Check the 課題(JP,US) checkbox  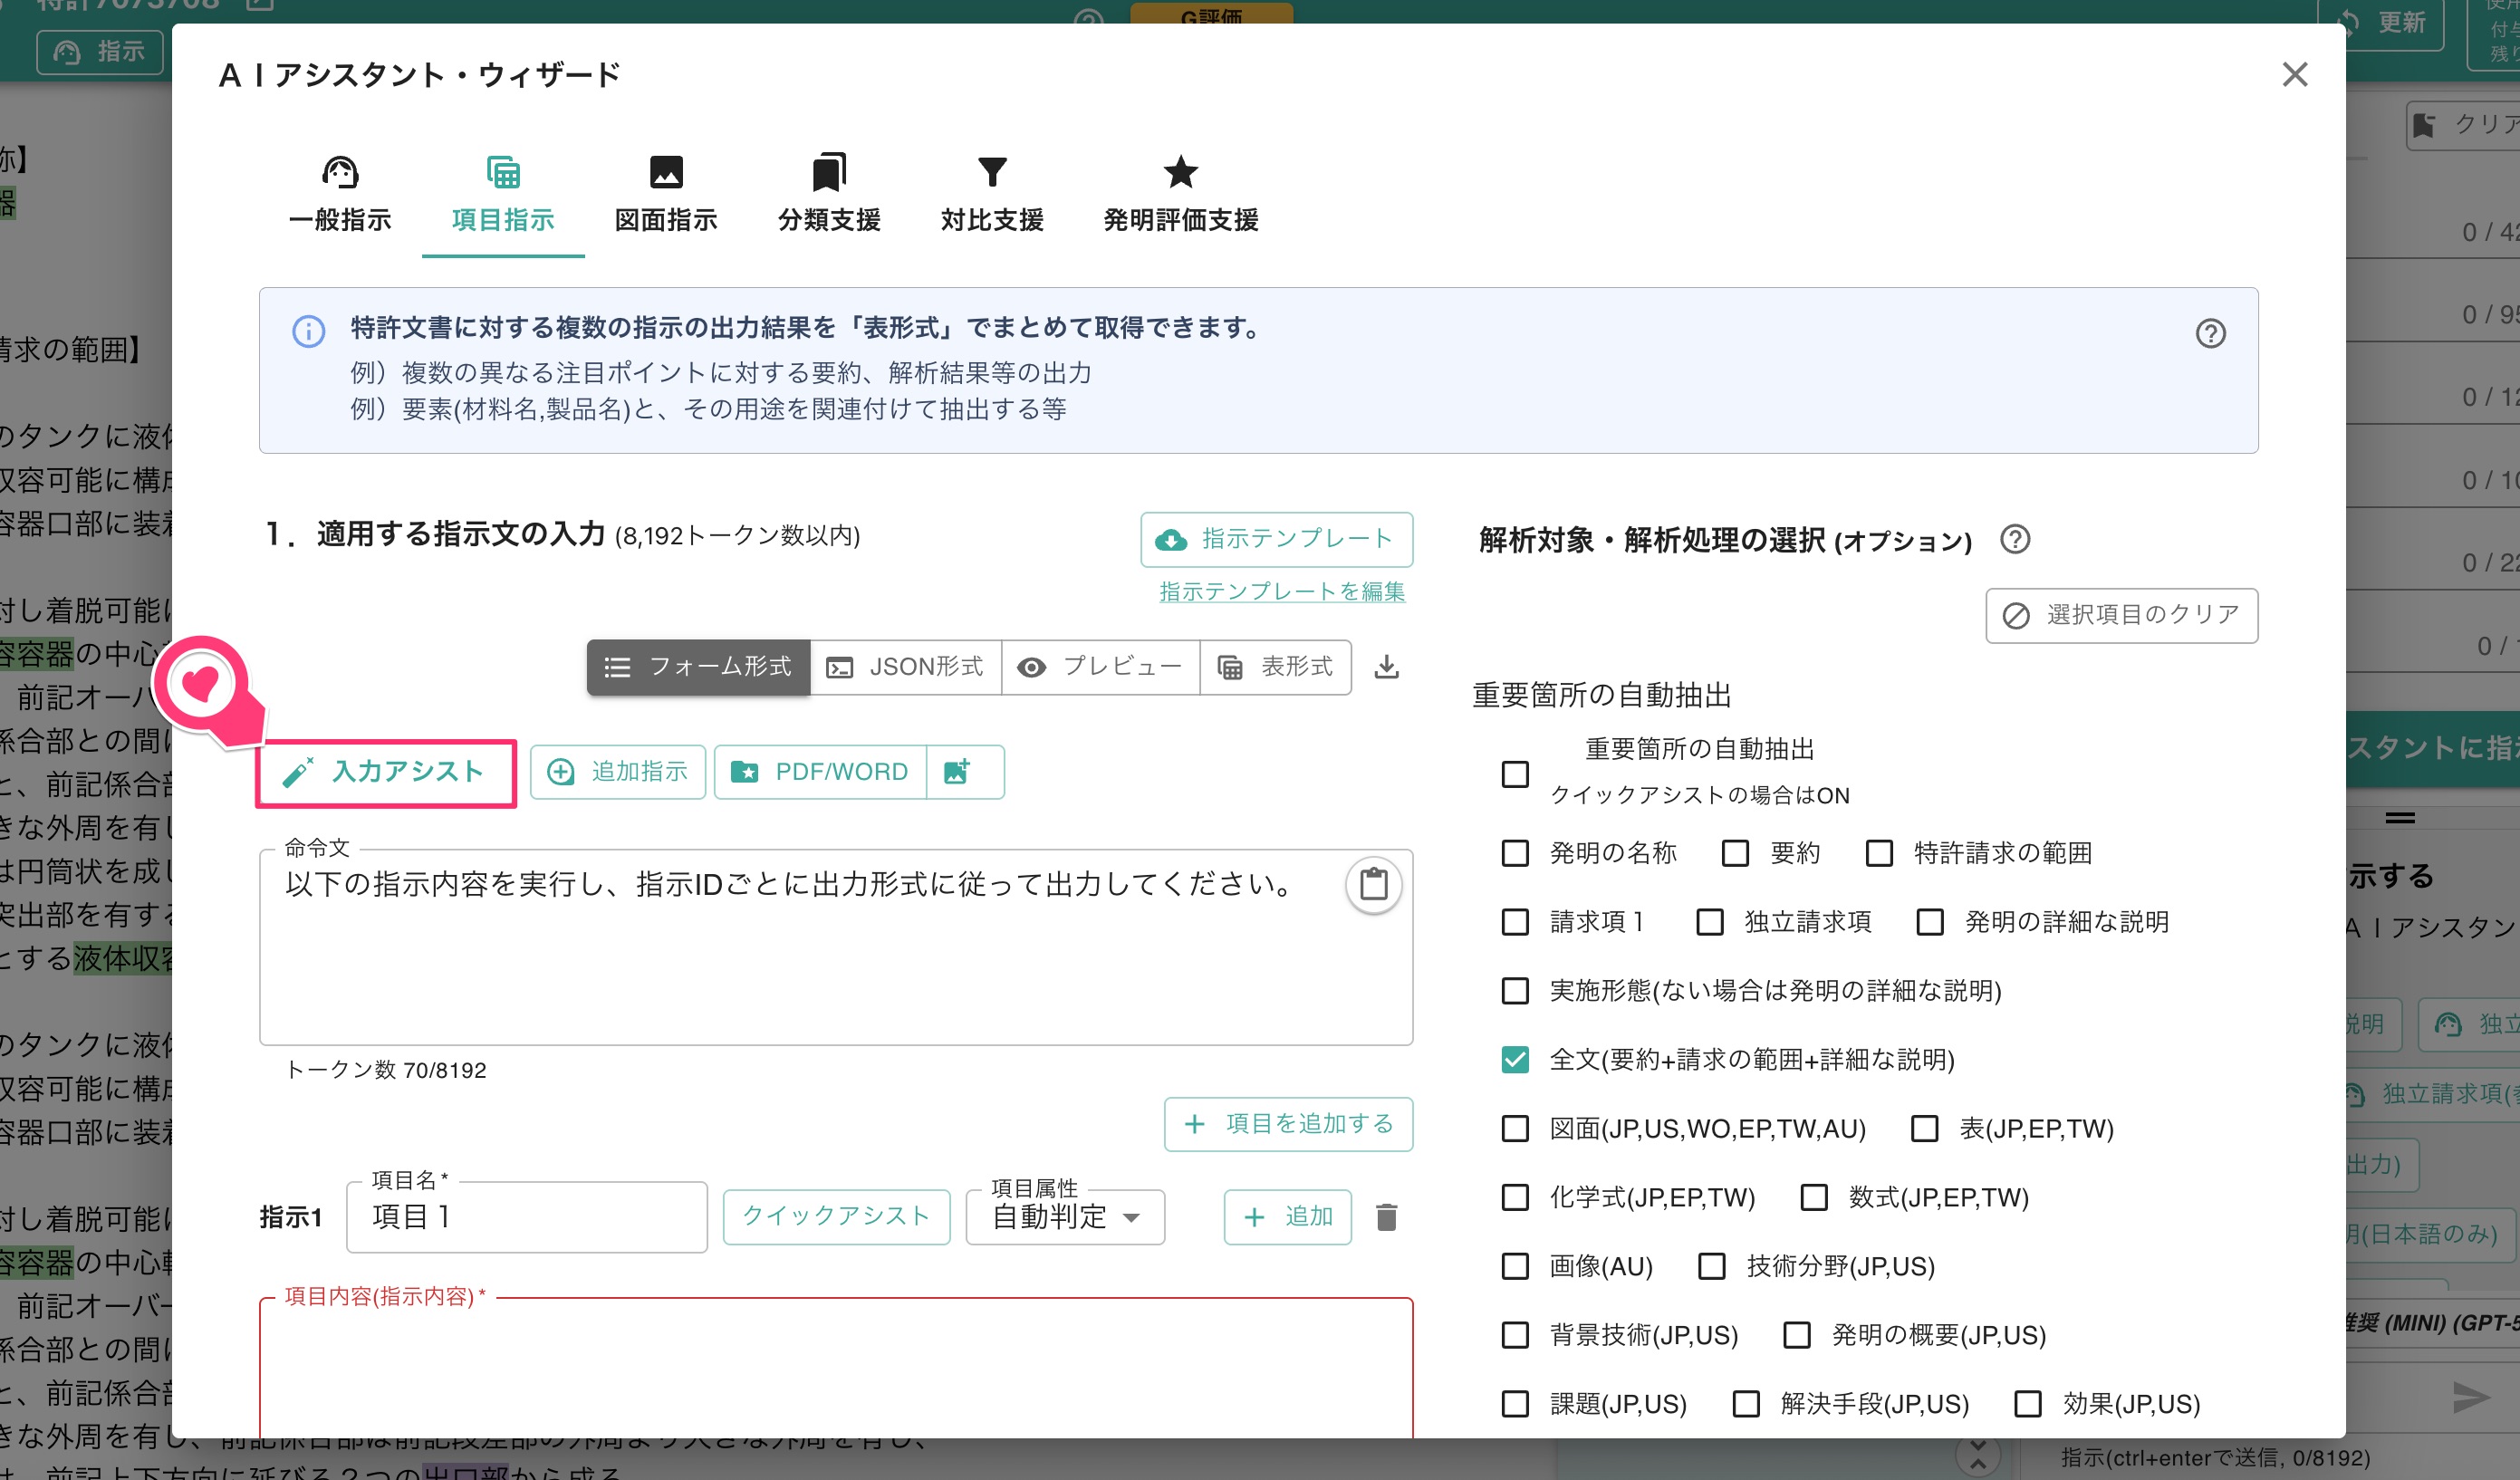pyautogui.click(x=1515, y=1405)
